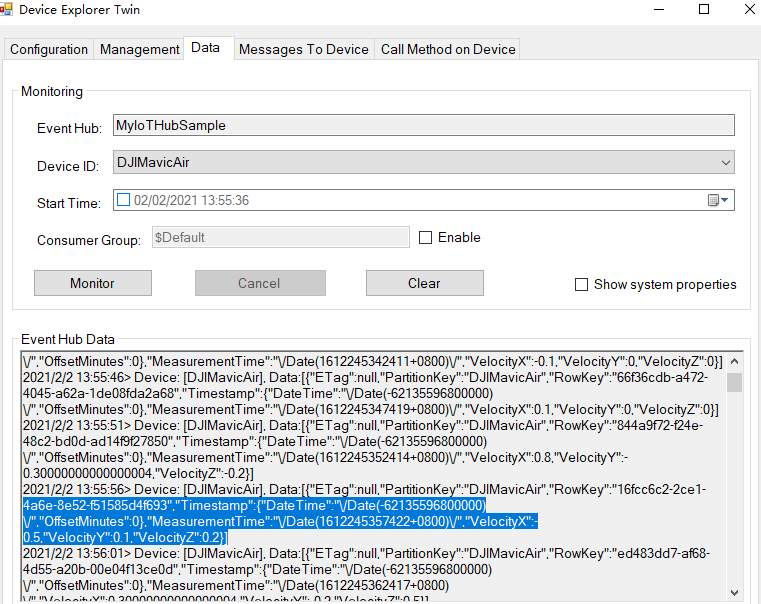Start monitoring with the Monitor button
Image resolution: width=761 pixels, height=604 pixels.
click(x=93, y=283)
